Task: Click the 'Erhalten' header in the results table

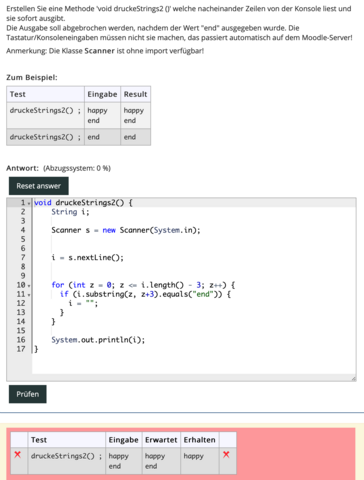Action: point(199,440)
